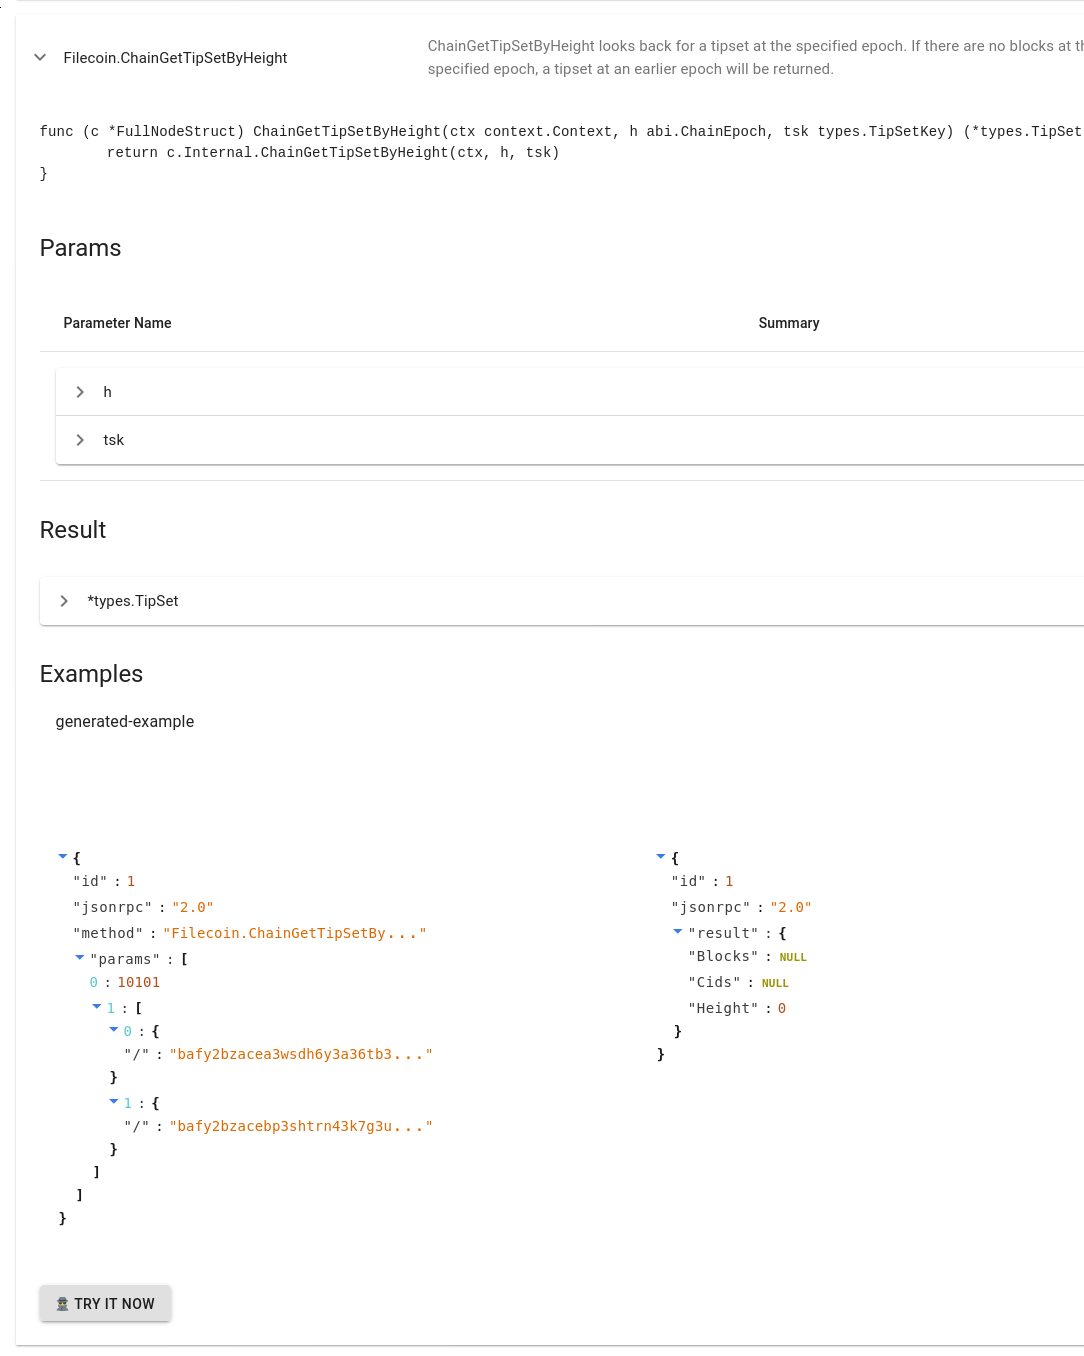
Task: Expand the tsk parameter row
Action: (80, 440)
